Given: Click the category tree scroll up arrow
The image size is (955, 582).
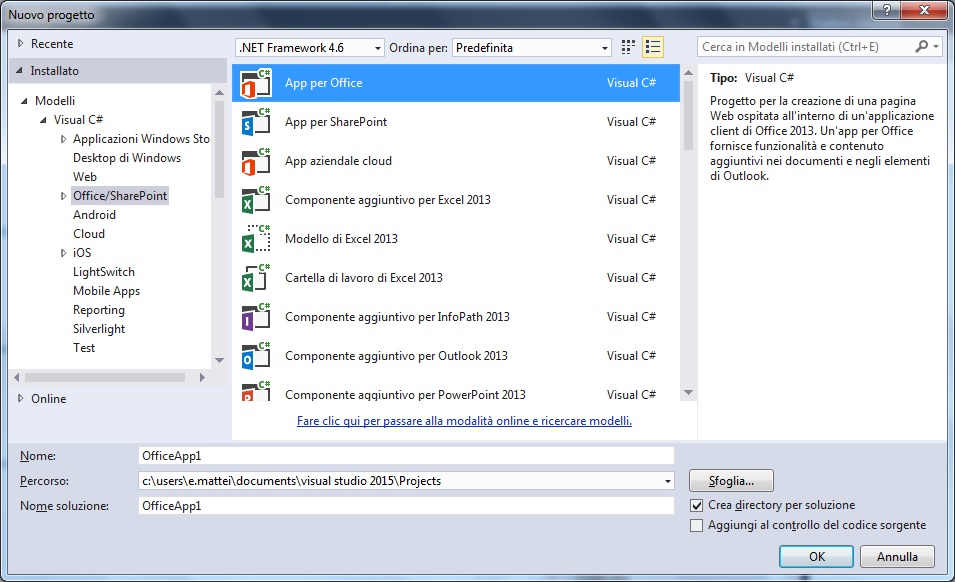Looking at the screenshot, I should pyautogui.click(x=220, y=93).
